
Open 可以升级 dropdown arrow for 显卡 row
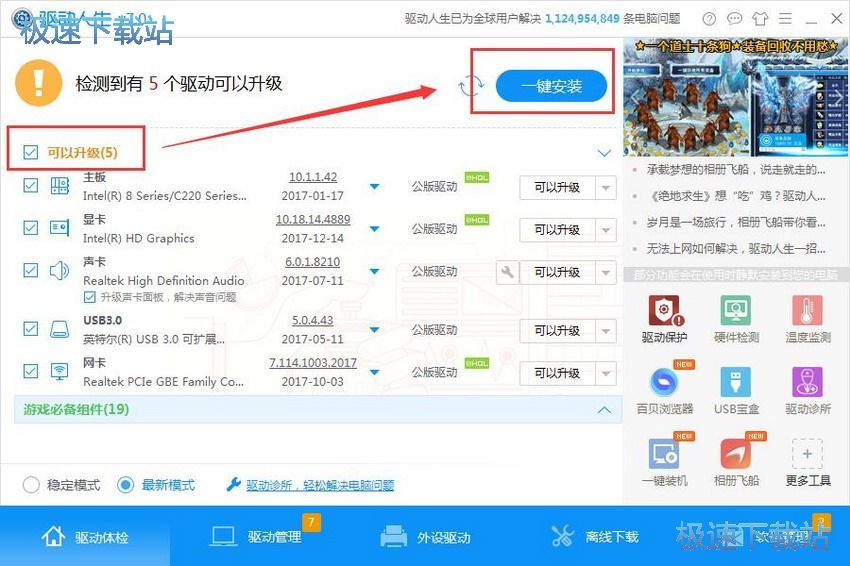pos(606,230)
